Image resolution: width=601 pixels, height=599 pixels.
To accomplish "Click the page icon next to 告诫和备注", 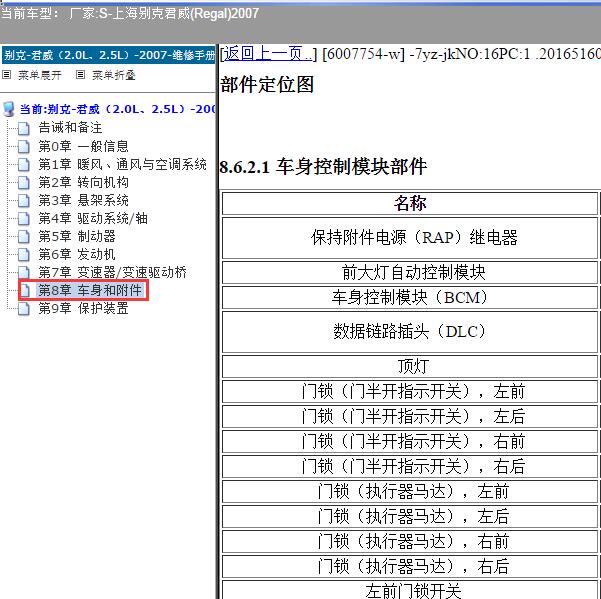I will (x=24, y=128).
